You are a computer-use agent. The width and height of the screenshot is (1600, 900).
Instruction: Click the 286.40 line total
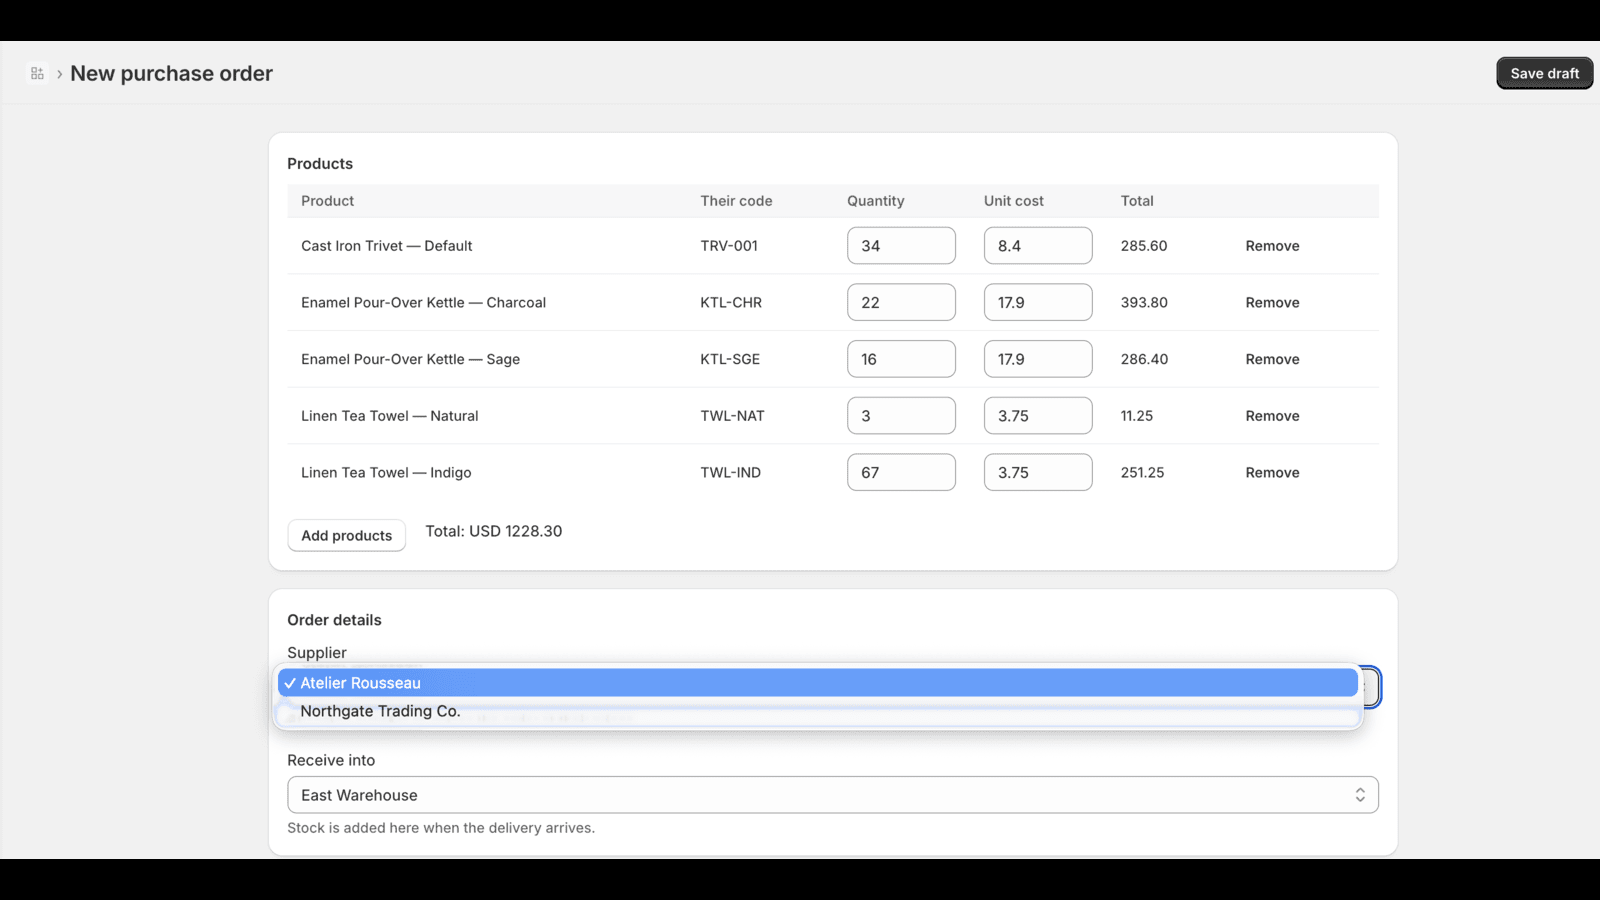point(1144,359)
